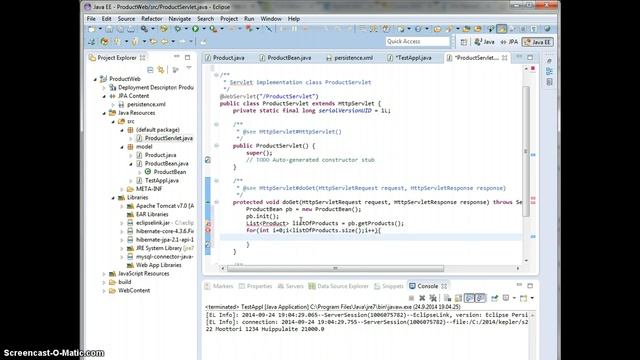Screen dimensions: 640x360
Task: Expand the Deployment Descriptor node
Action: (x=104, y=87)
